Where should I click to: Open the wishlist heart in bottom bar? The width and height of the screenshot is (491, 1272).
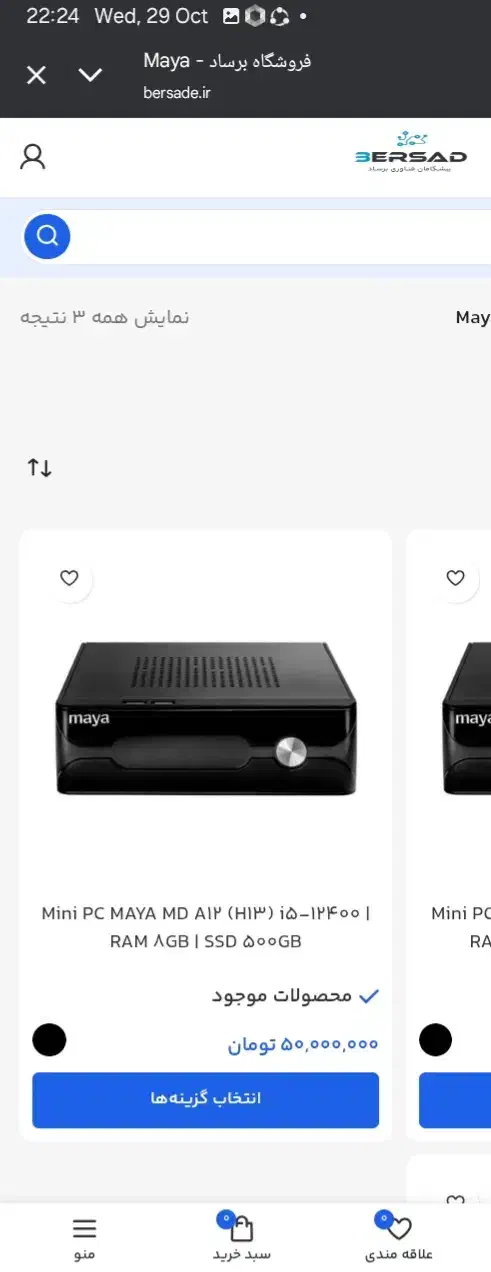398,1229
